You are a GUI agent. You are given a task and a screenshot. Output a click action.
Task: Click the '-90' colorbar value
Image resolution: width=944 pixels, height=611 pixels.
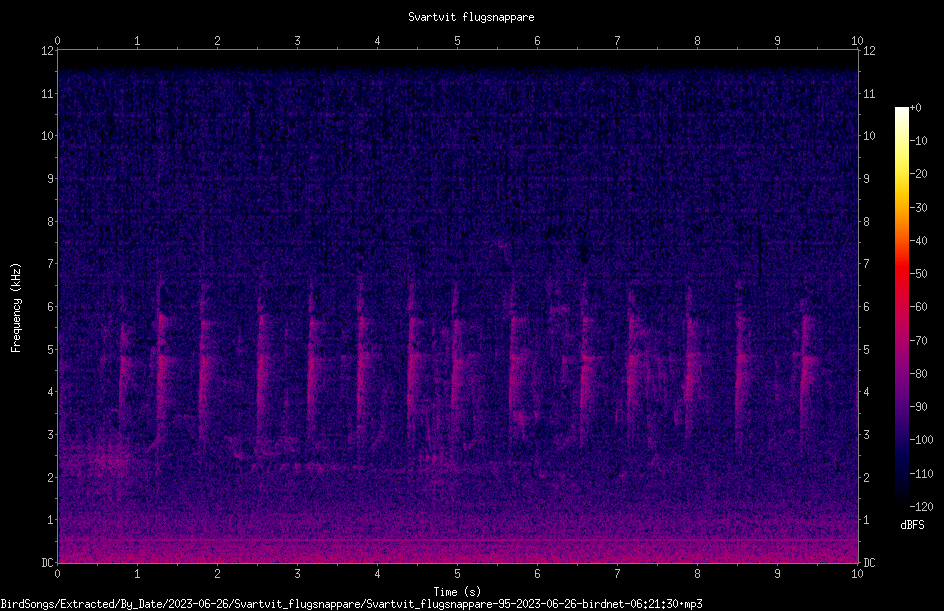[x=918, y=407]
